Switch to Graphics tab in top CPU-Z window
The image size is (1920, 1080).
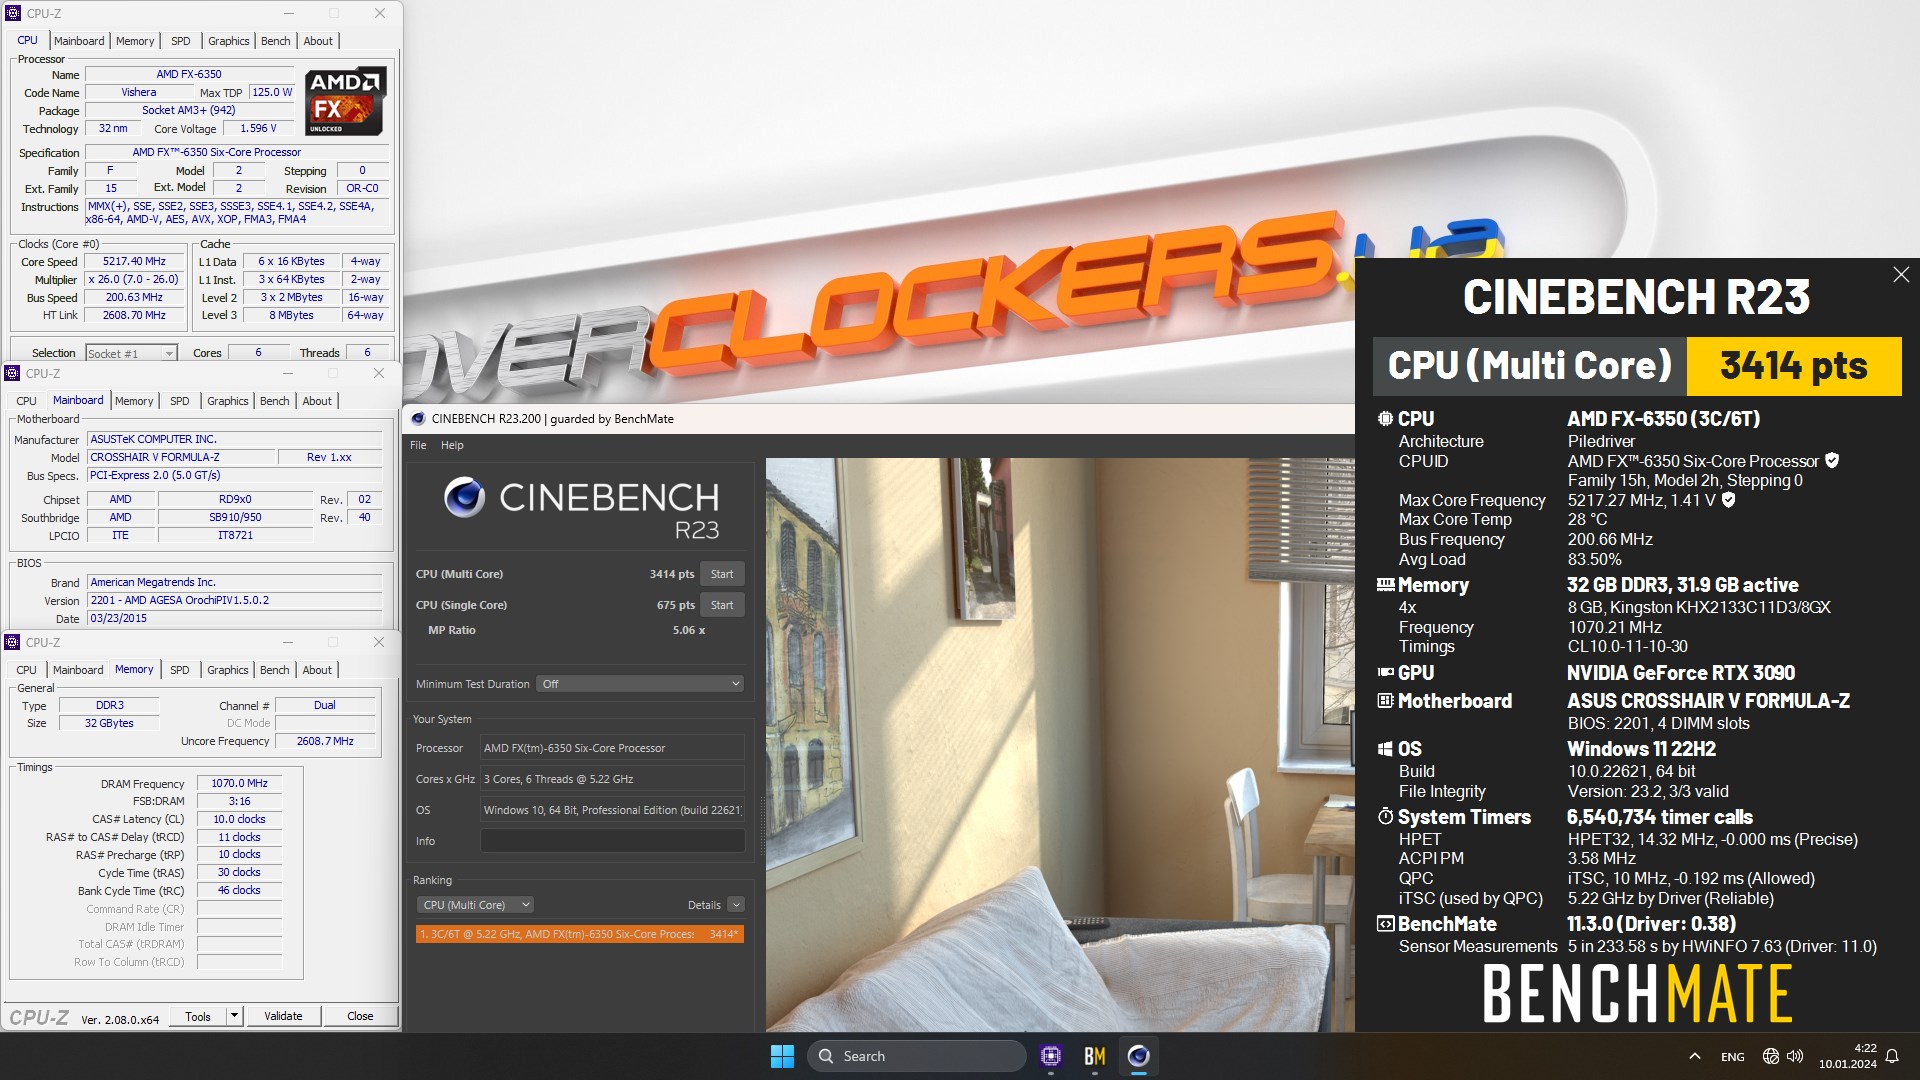coord(228,41)
